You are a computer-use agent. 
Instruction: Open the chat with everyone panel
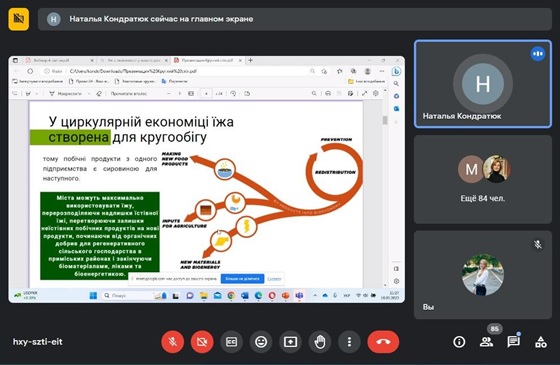[513, 342]
